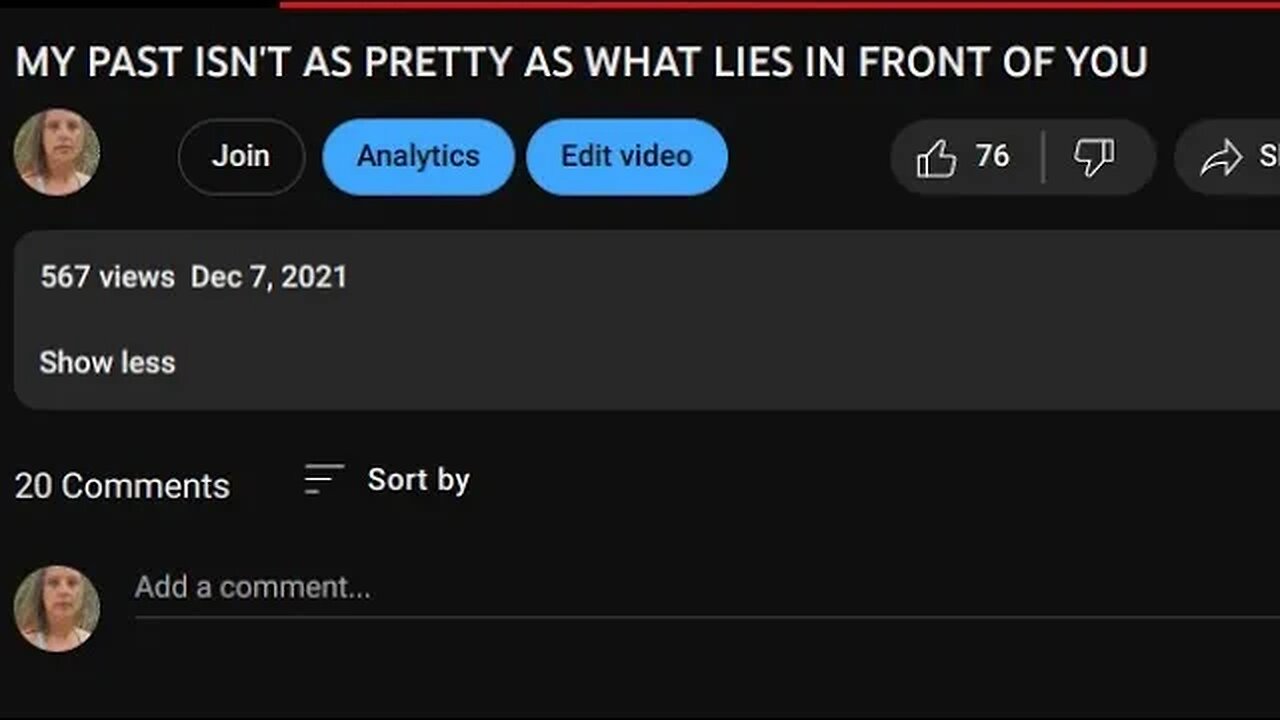Image resolution: width=1280 pixels, height=720 pixels.
Task: Open the channel avatar beside Join
Action: pos(57,152)
